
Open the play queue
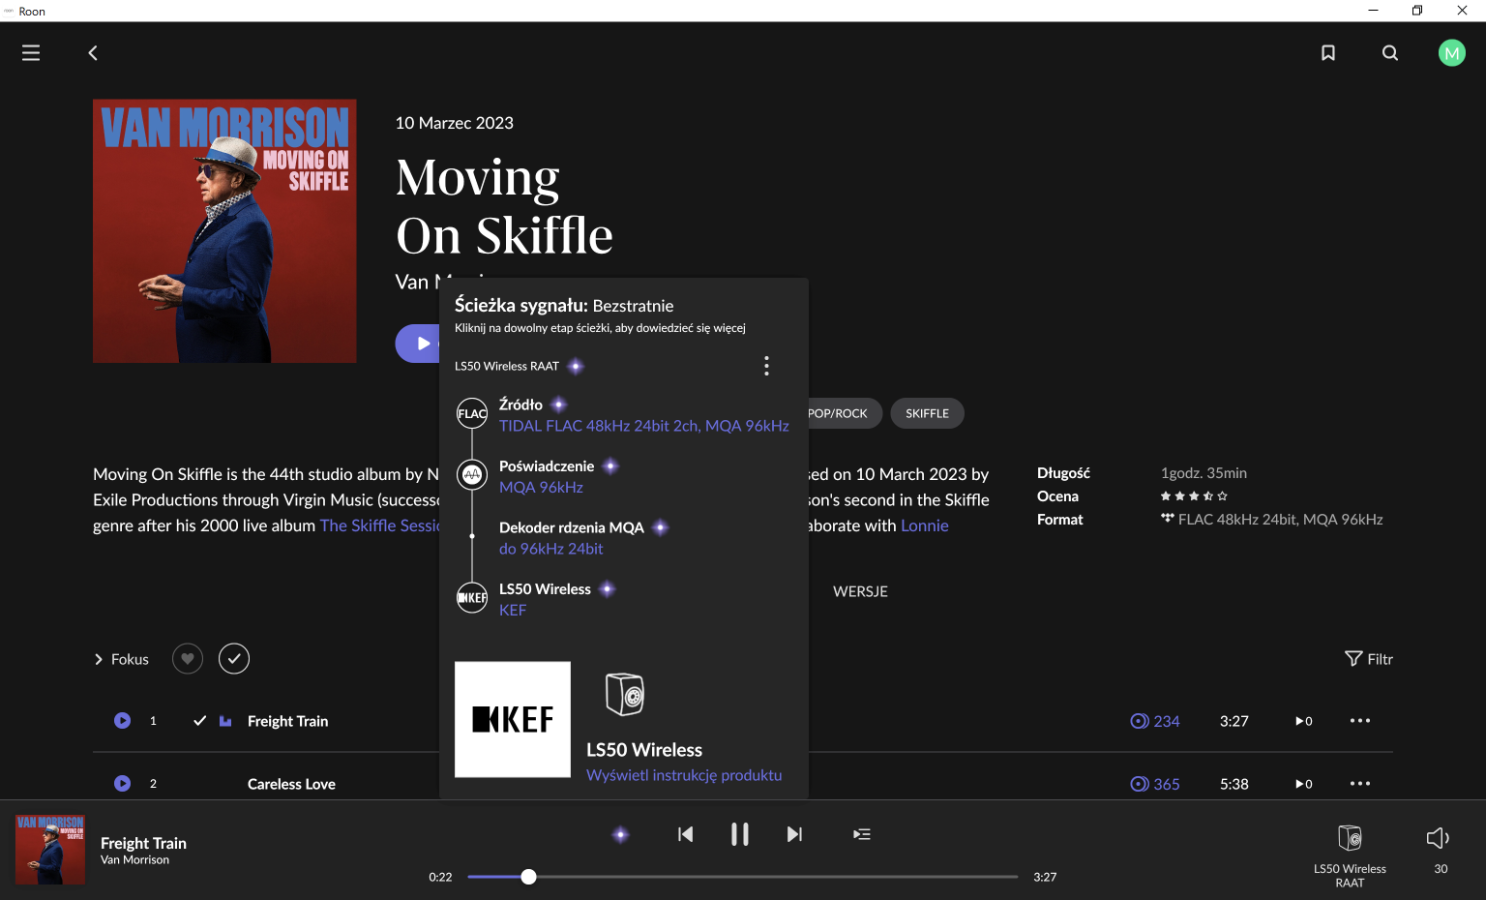pos(862,834)
